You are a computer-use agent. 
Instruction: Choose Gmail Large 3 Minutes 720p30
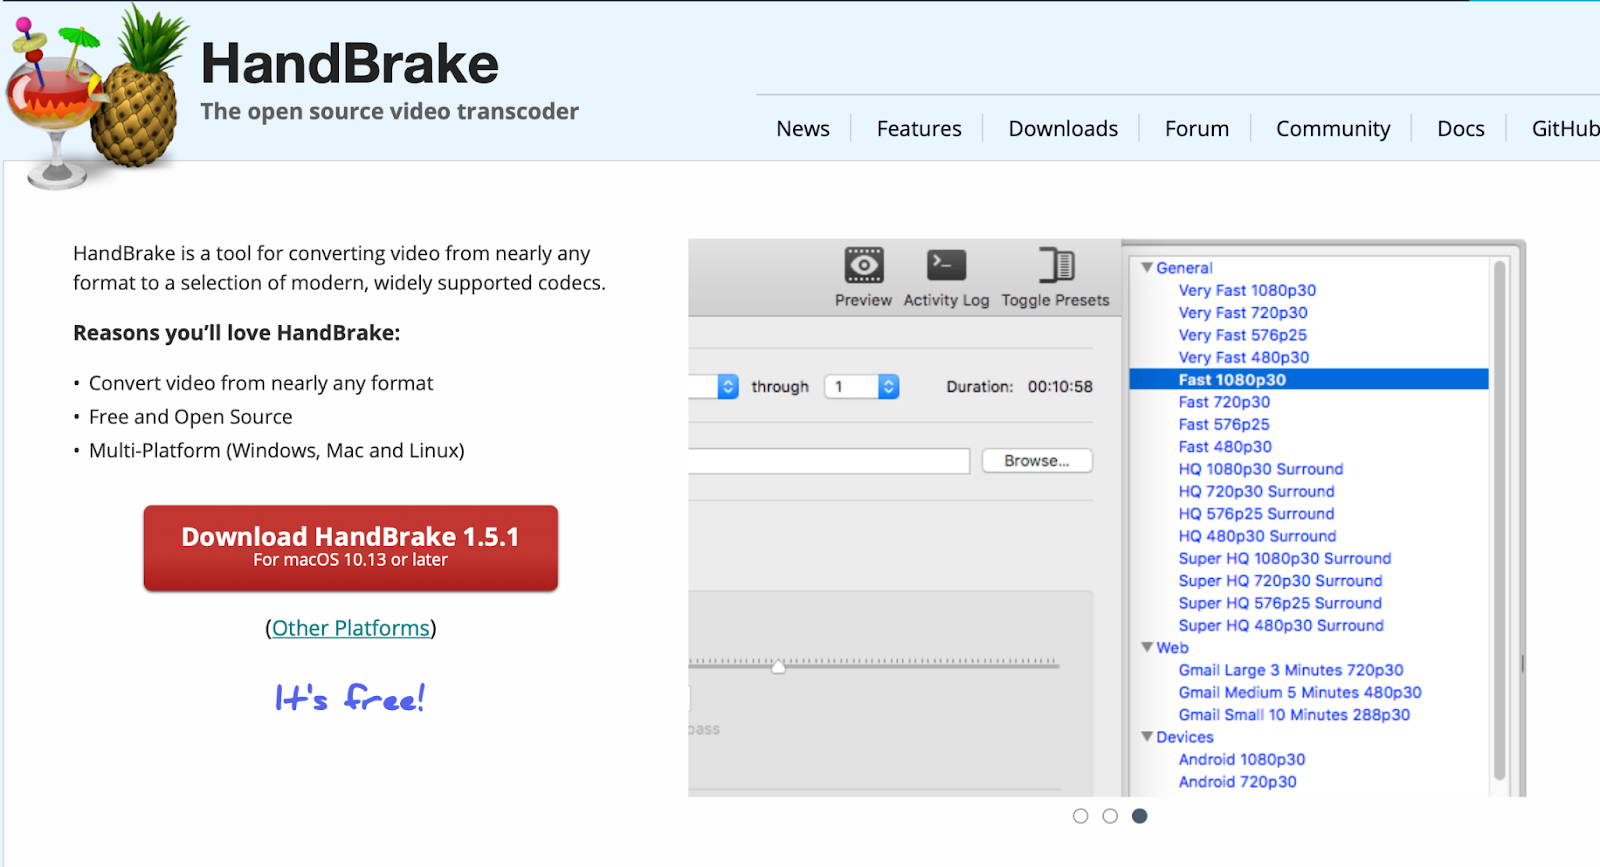coord(1291,670)
